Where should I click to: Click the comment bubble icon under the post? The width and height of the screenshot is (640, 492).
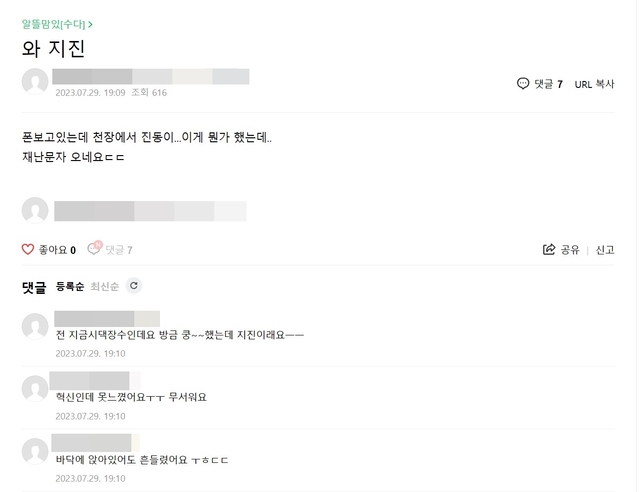click(94, 249)
